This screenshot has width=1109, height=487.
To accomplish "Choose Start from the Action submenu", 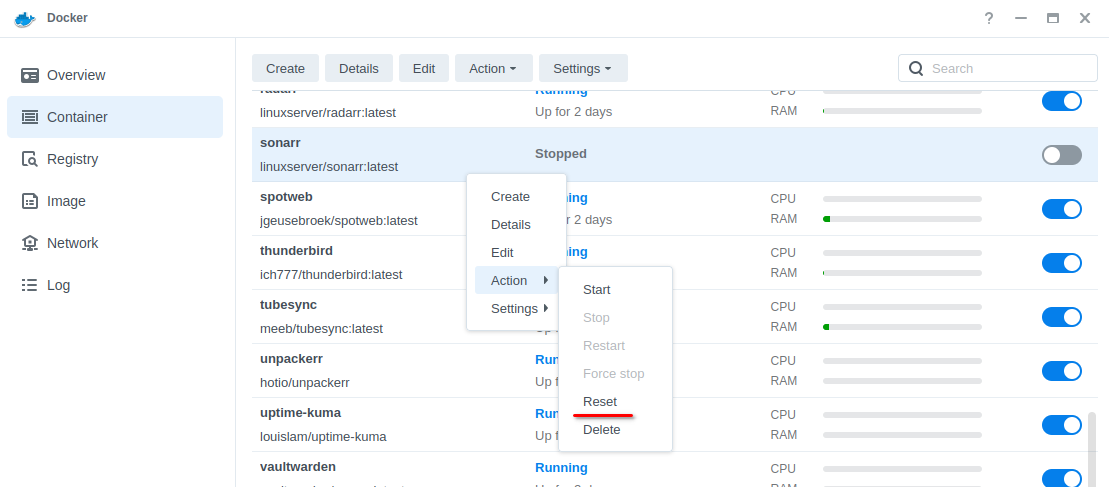I will (596, 290).
